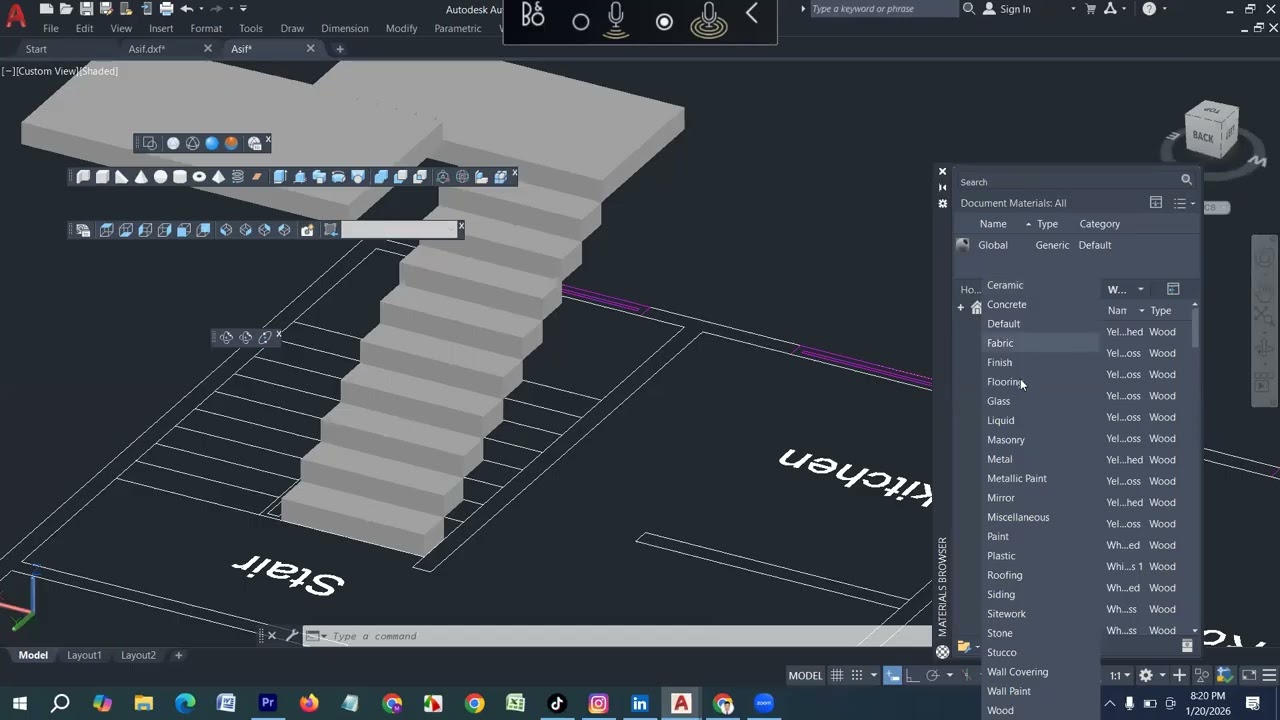This screenshot has width=1280, height=720.
Task: Open the annotation scale 1:1 dropdown
Action: [1120, 676]
